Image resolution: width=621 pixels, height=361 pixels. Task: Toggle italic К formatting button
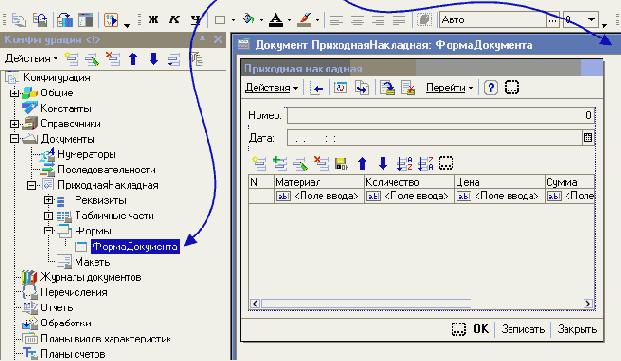pyautogui.click(x=174, y=19)
